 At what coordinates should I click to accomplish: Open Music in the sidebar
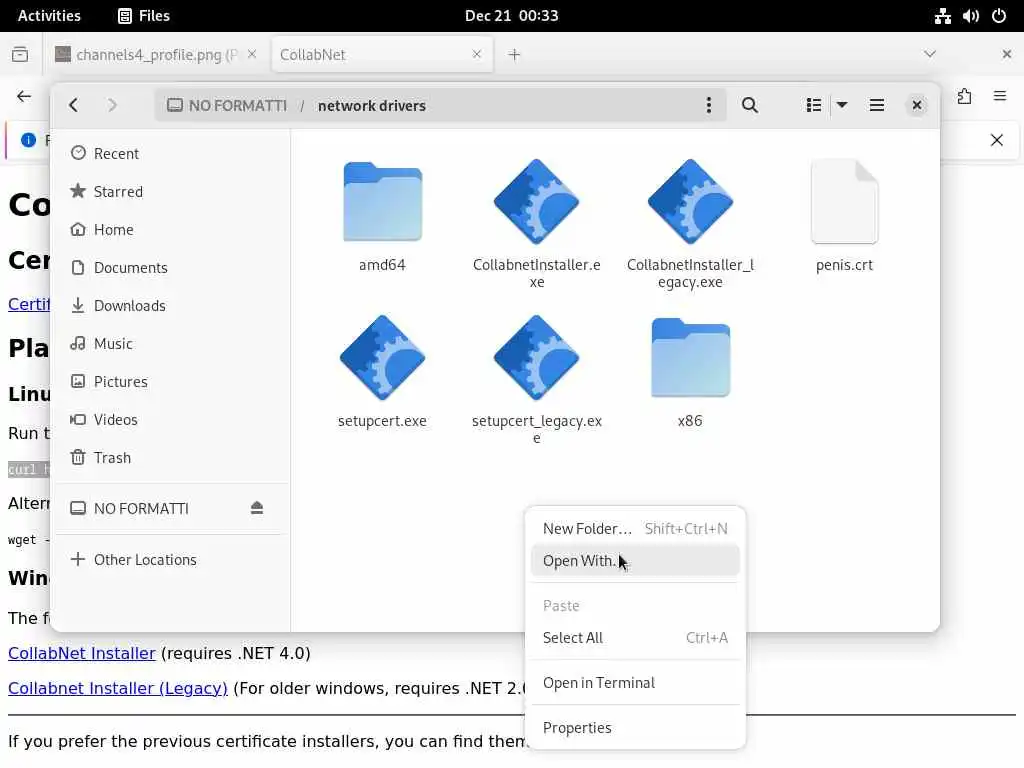click(170, 343)
